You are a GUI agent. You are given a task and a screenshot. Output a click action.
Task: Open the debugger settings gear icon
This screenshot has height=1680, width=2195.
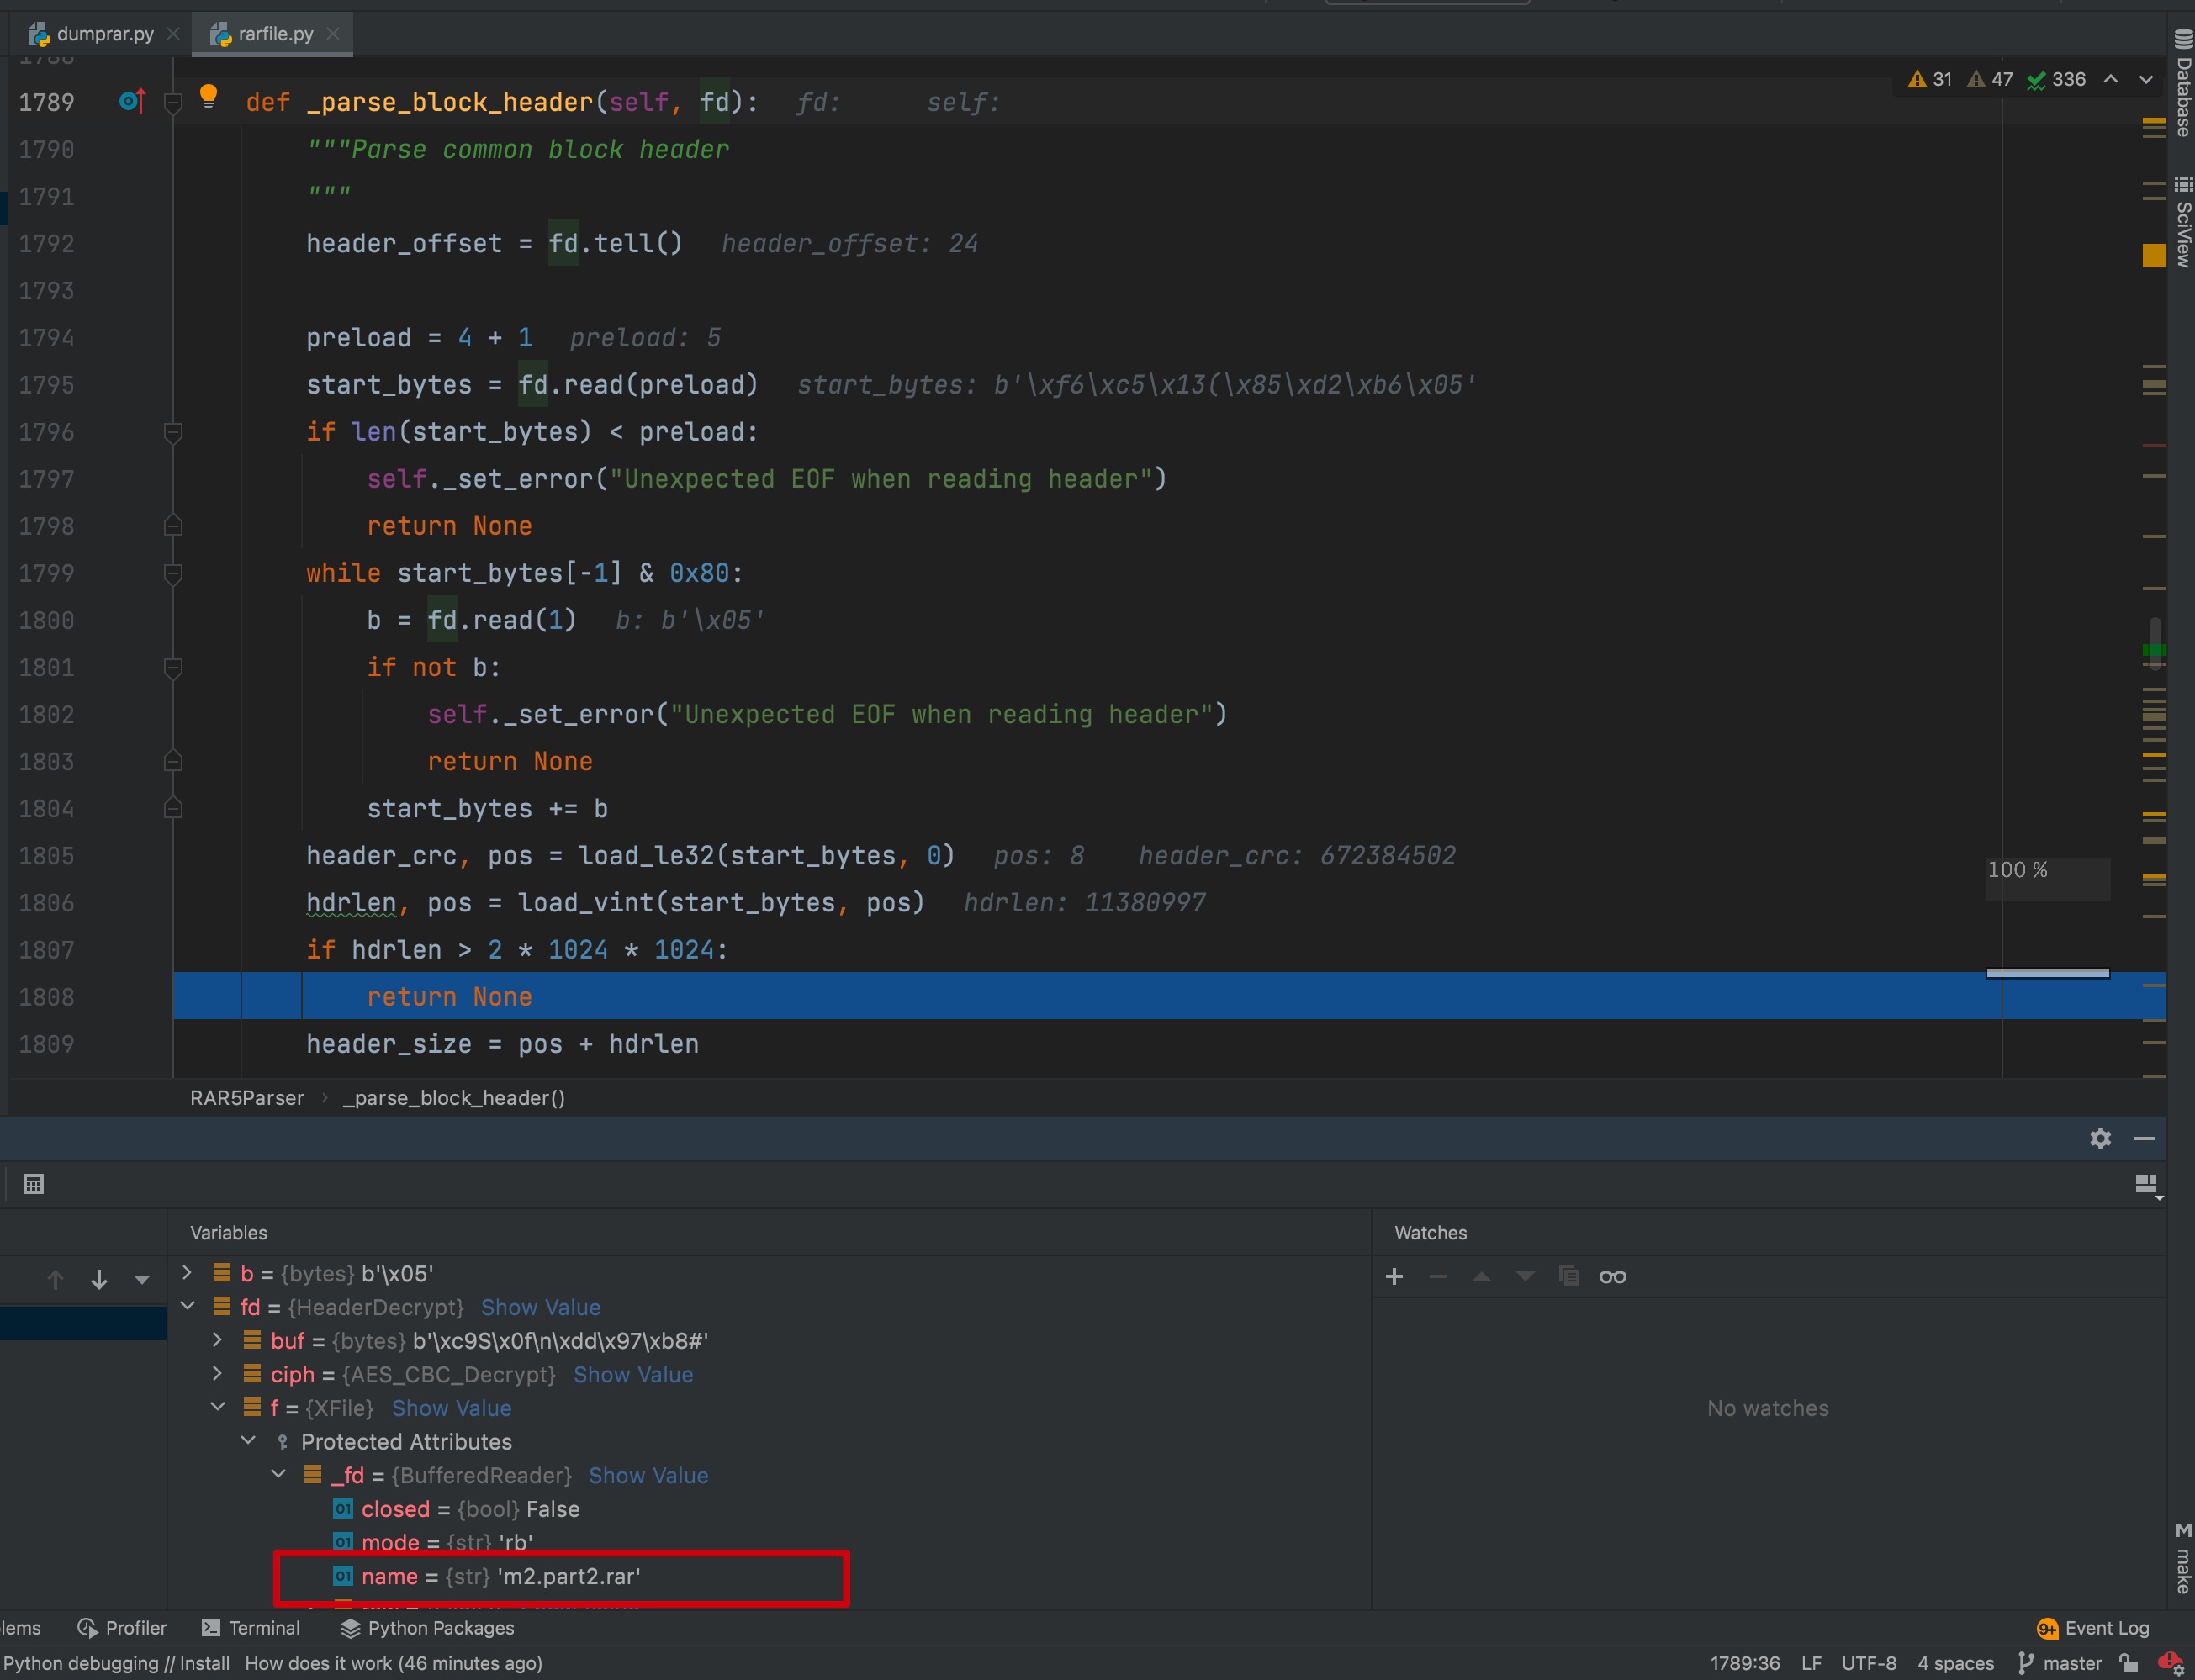tap(2100, 1138)
